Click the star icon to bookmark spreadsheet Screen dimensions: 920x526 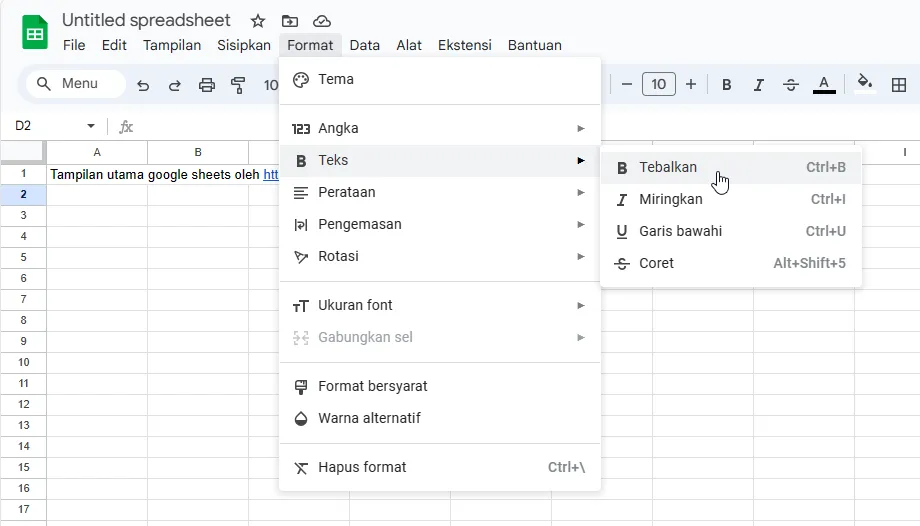pos(258,21)
